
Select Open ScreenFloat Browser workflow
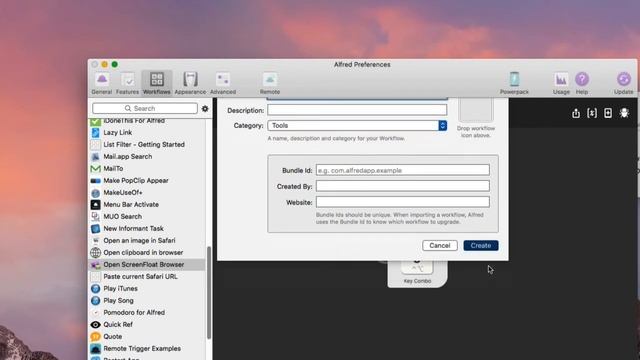[x=147, y=264]
